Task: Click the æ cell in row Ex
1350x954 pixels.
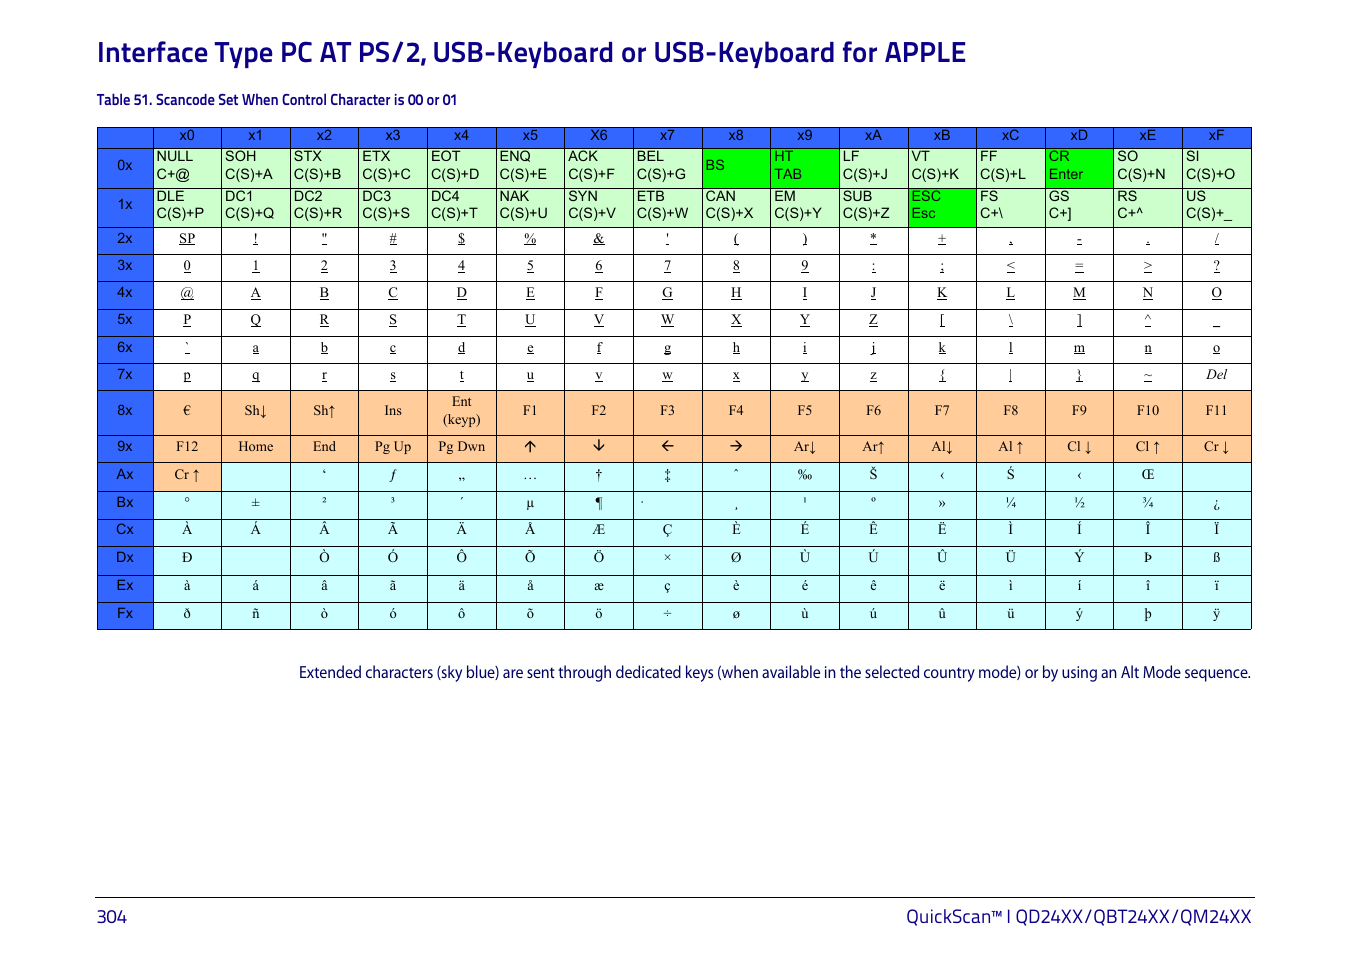Action: coord(599,587)
